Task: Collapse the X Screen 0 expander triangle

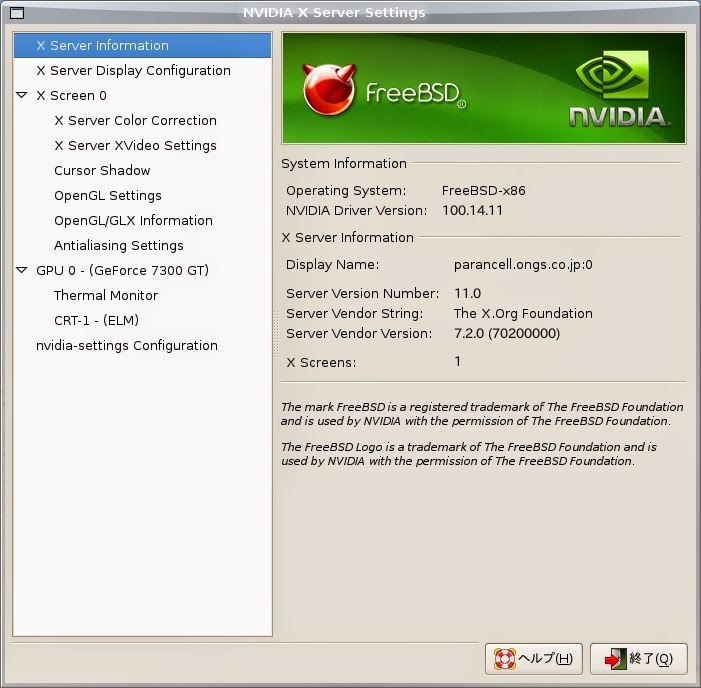Action: (21, 95)
